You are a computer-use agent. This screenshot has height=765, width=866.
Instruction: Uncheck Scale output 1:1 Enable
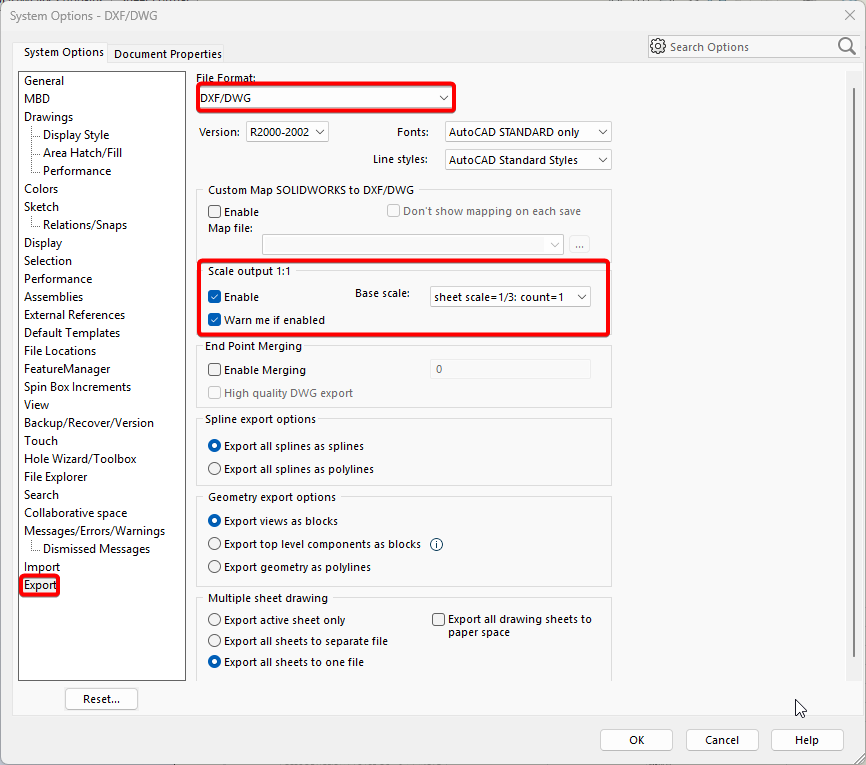coord(214,297)
